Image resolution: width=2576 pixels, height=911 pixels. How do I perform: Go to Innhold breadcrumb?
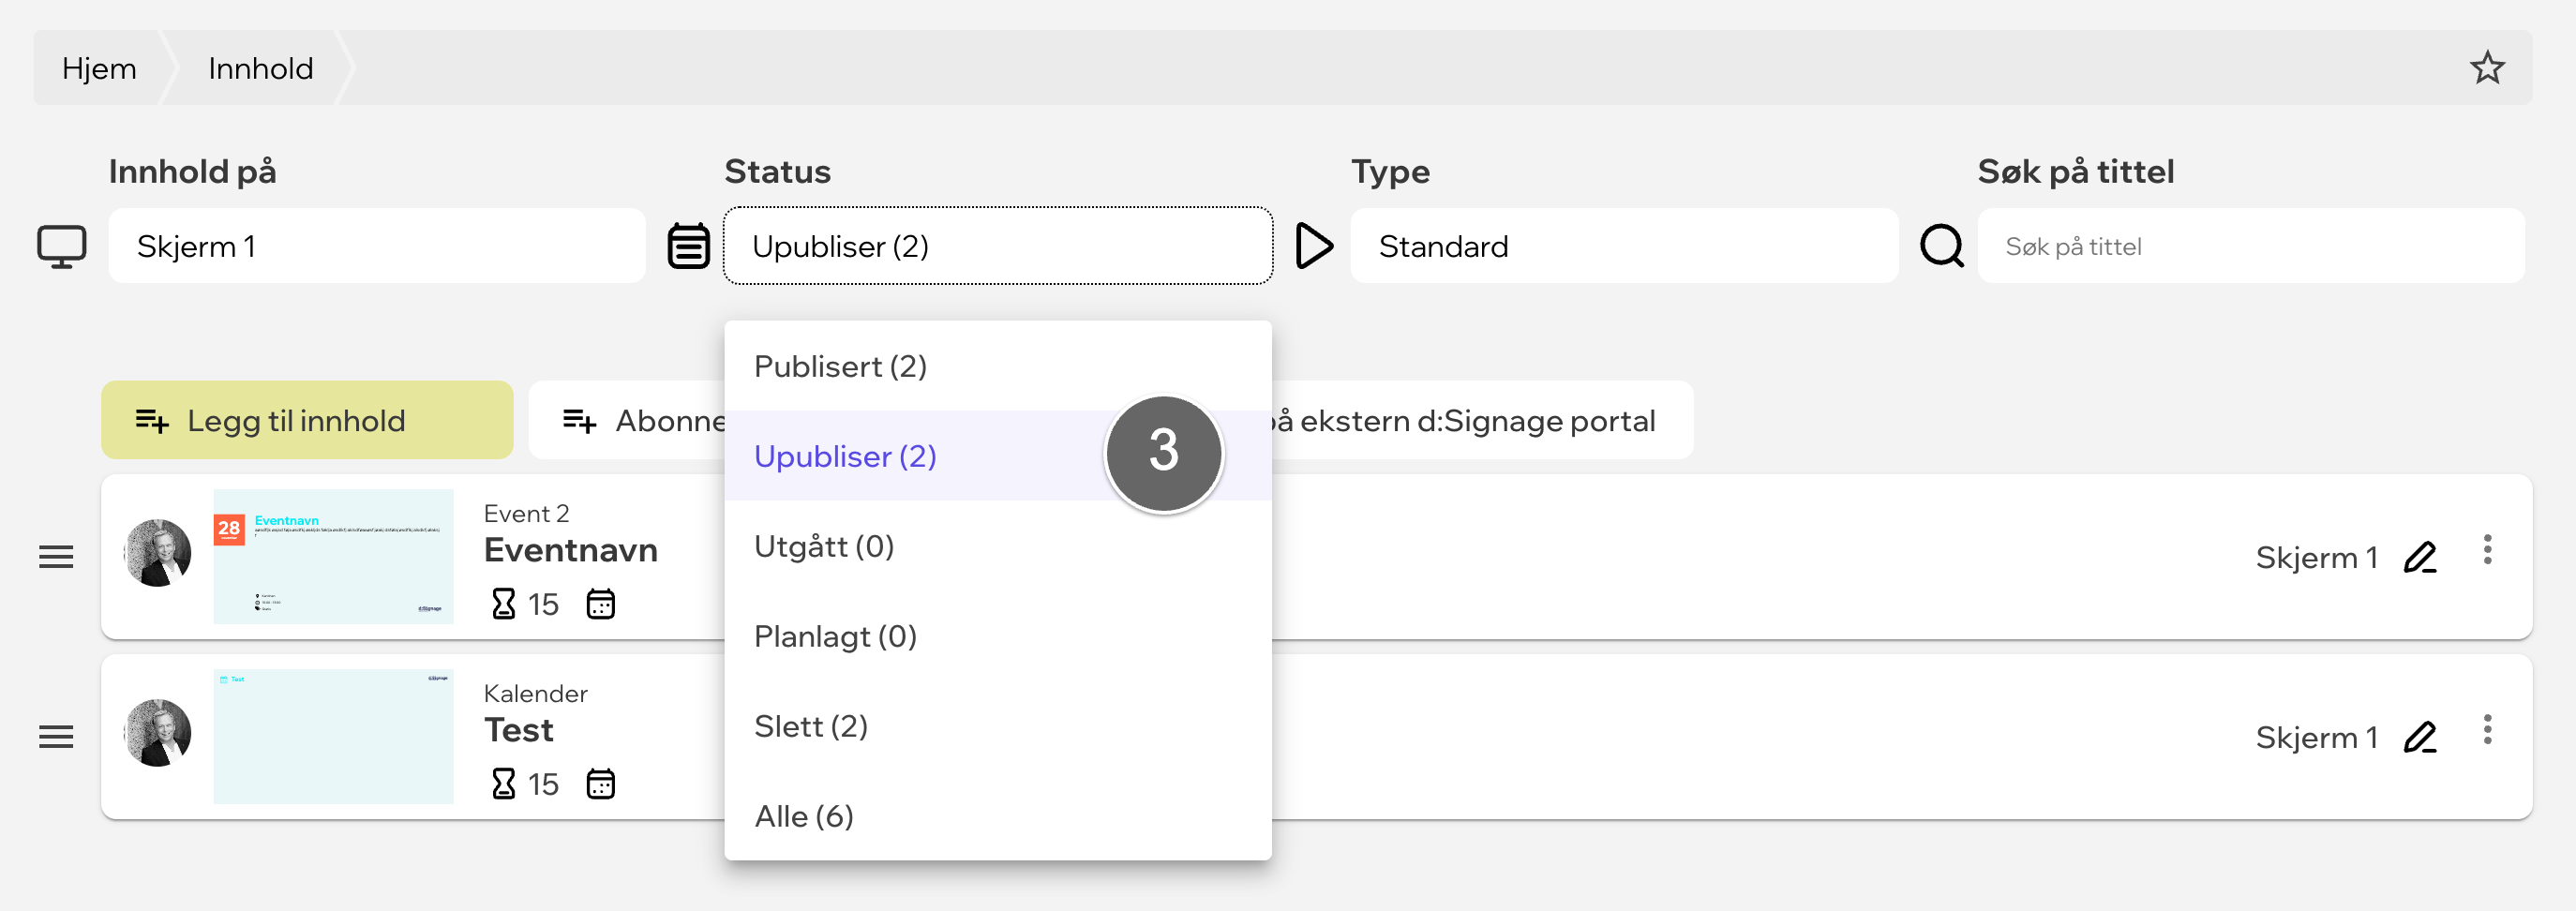pyautogui.click(x=261, y=68)
